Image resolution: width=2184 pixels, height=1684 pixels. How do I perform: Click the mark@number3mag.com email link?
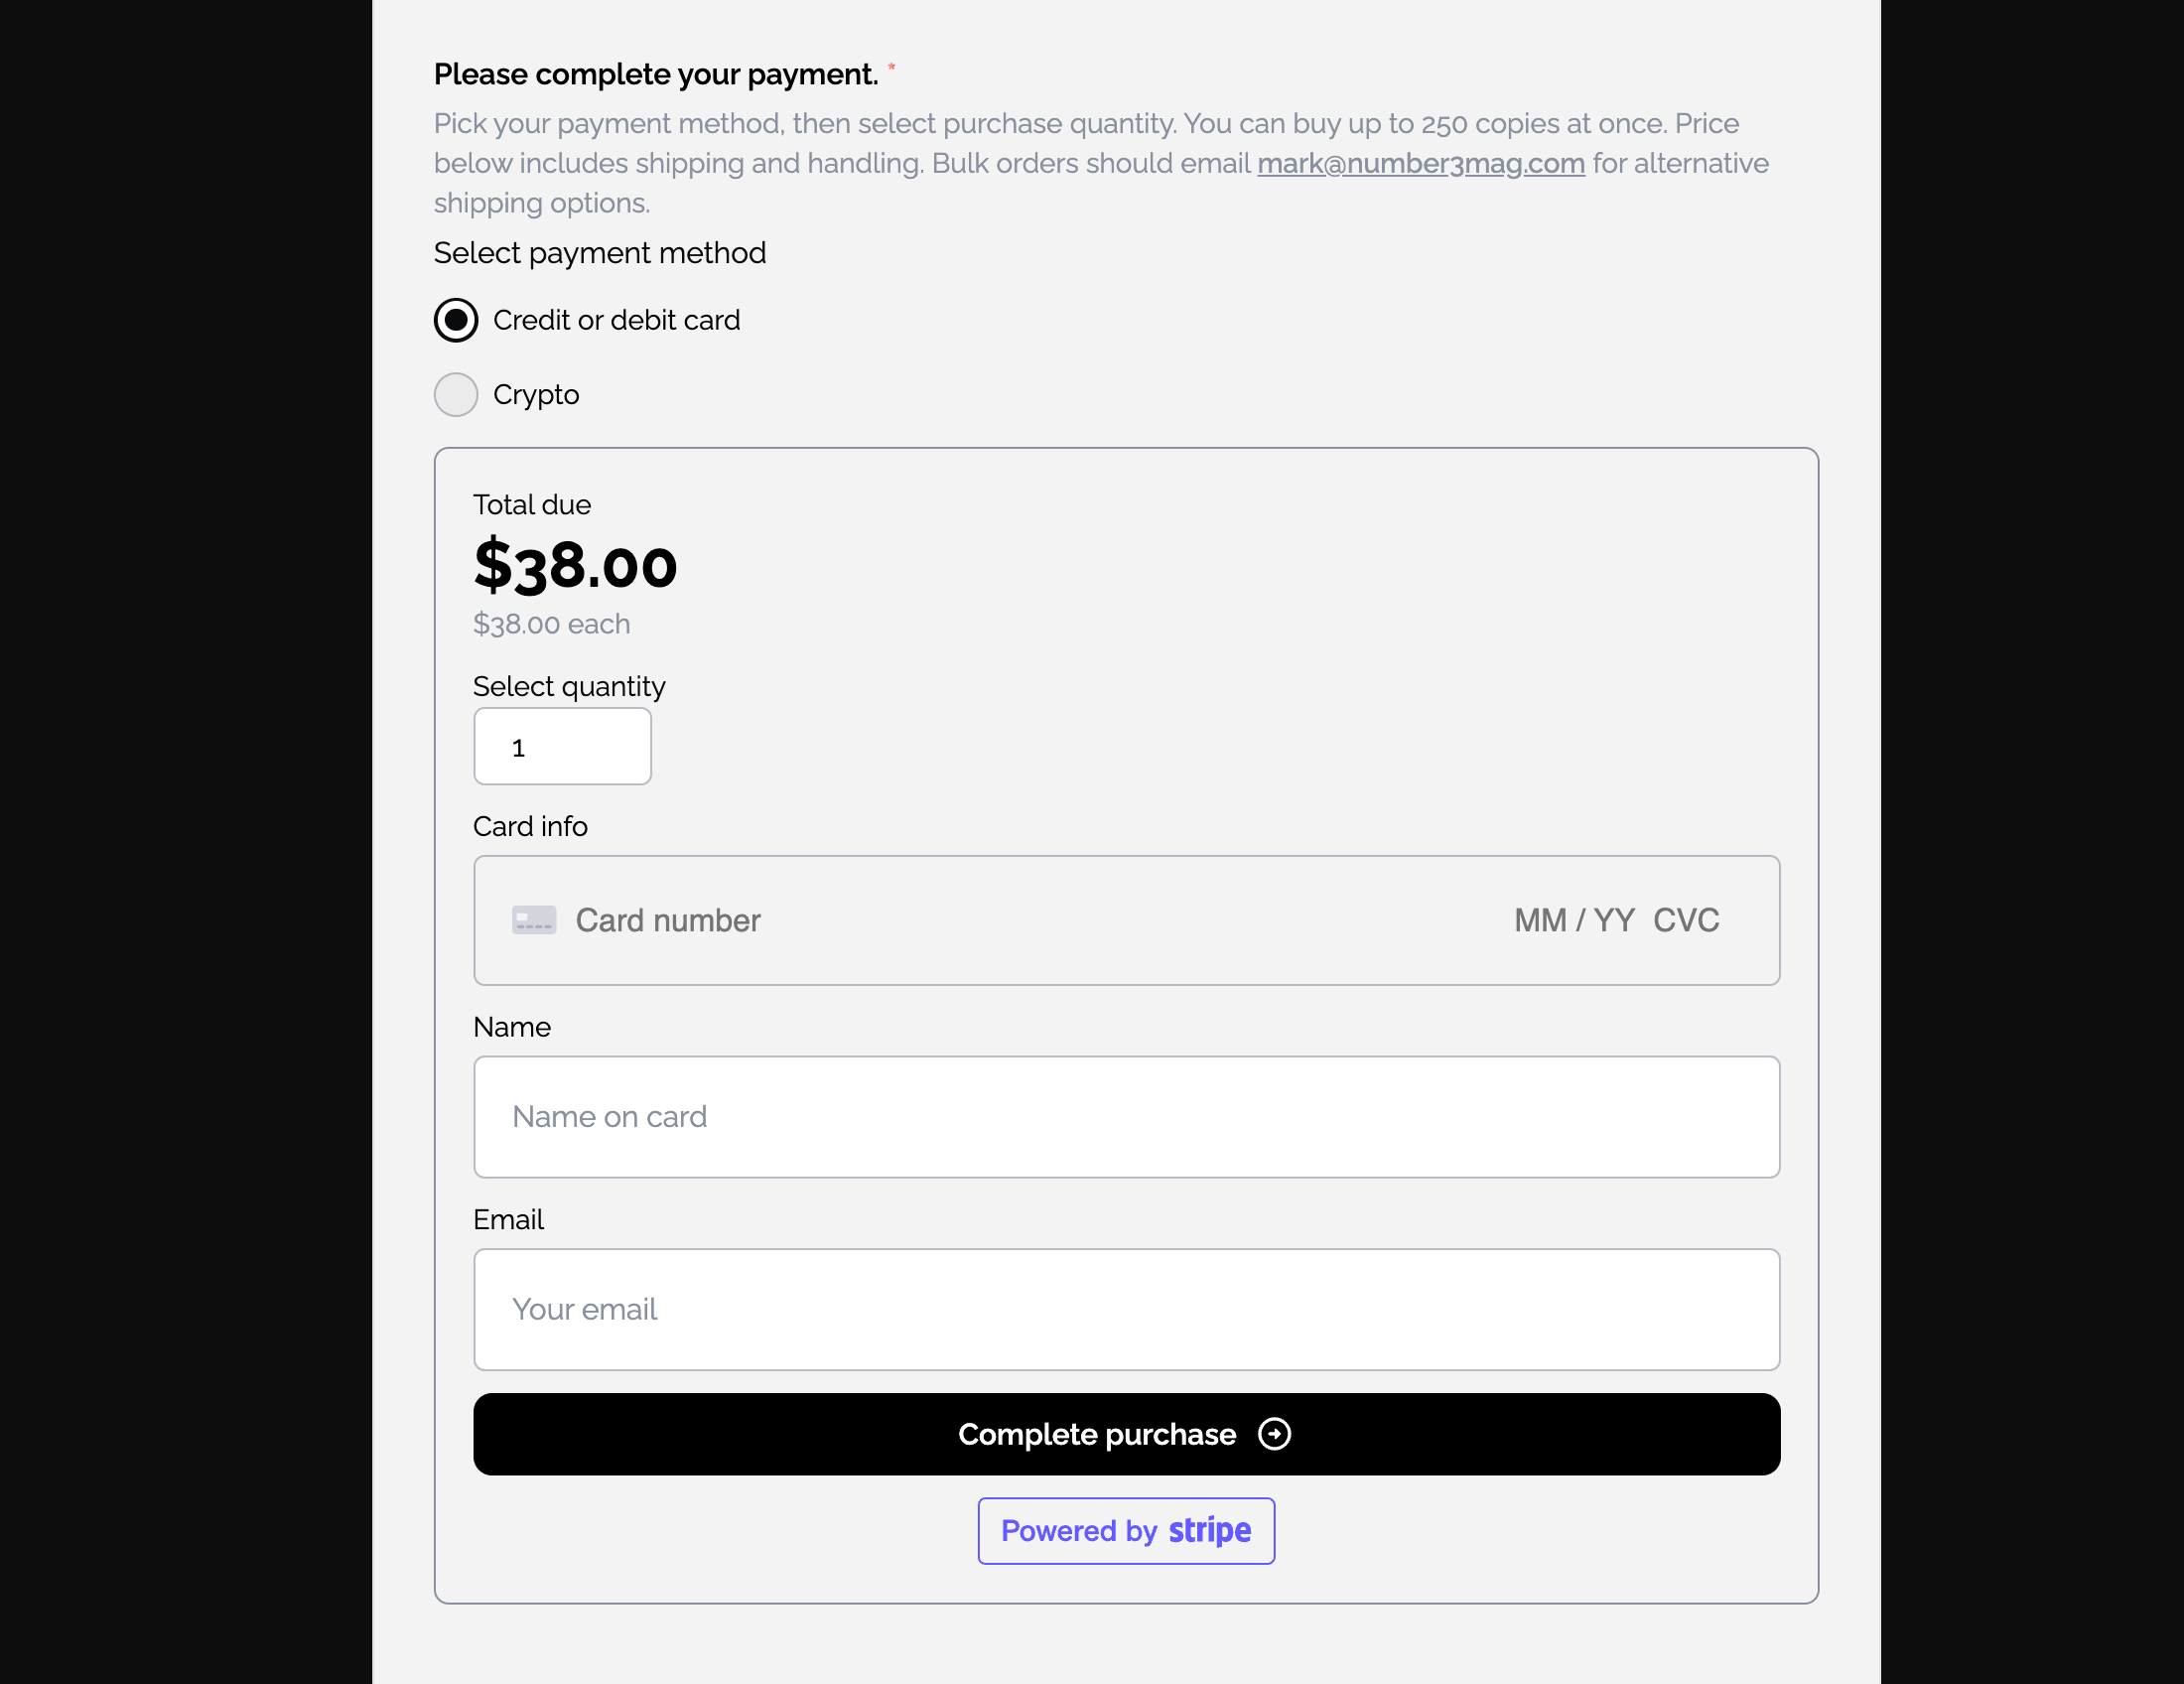(1420, 163)
